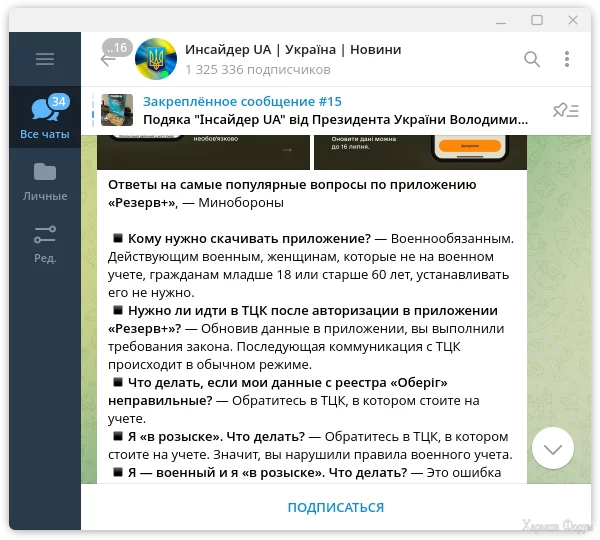
Task: Click 'Кому нужно скачивать приложение?' text
Action: (249, 238)
